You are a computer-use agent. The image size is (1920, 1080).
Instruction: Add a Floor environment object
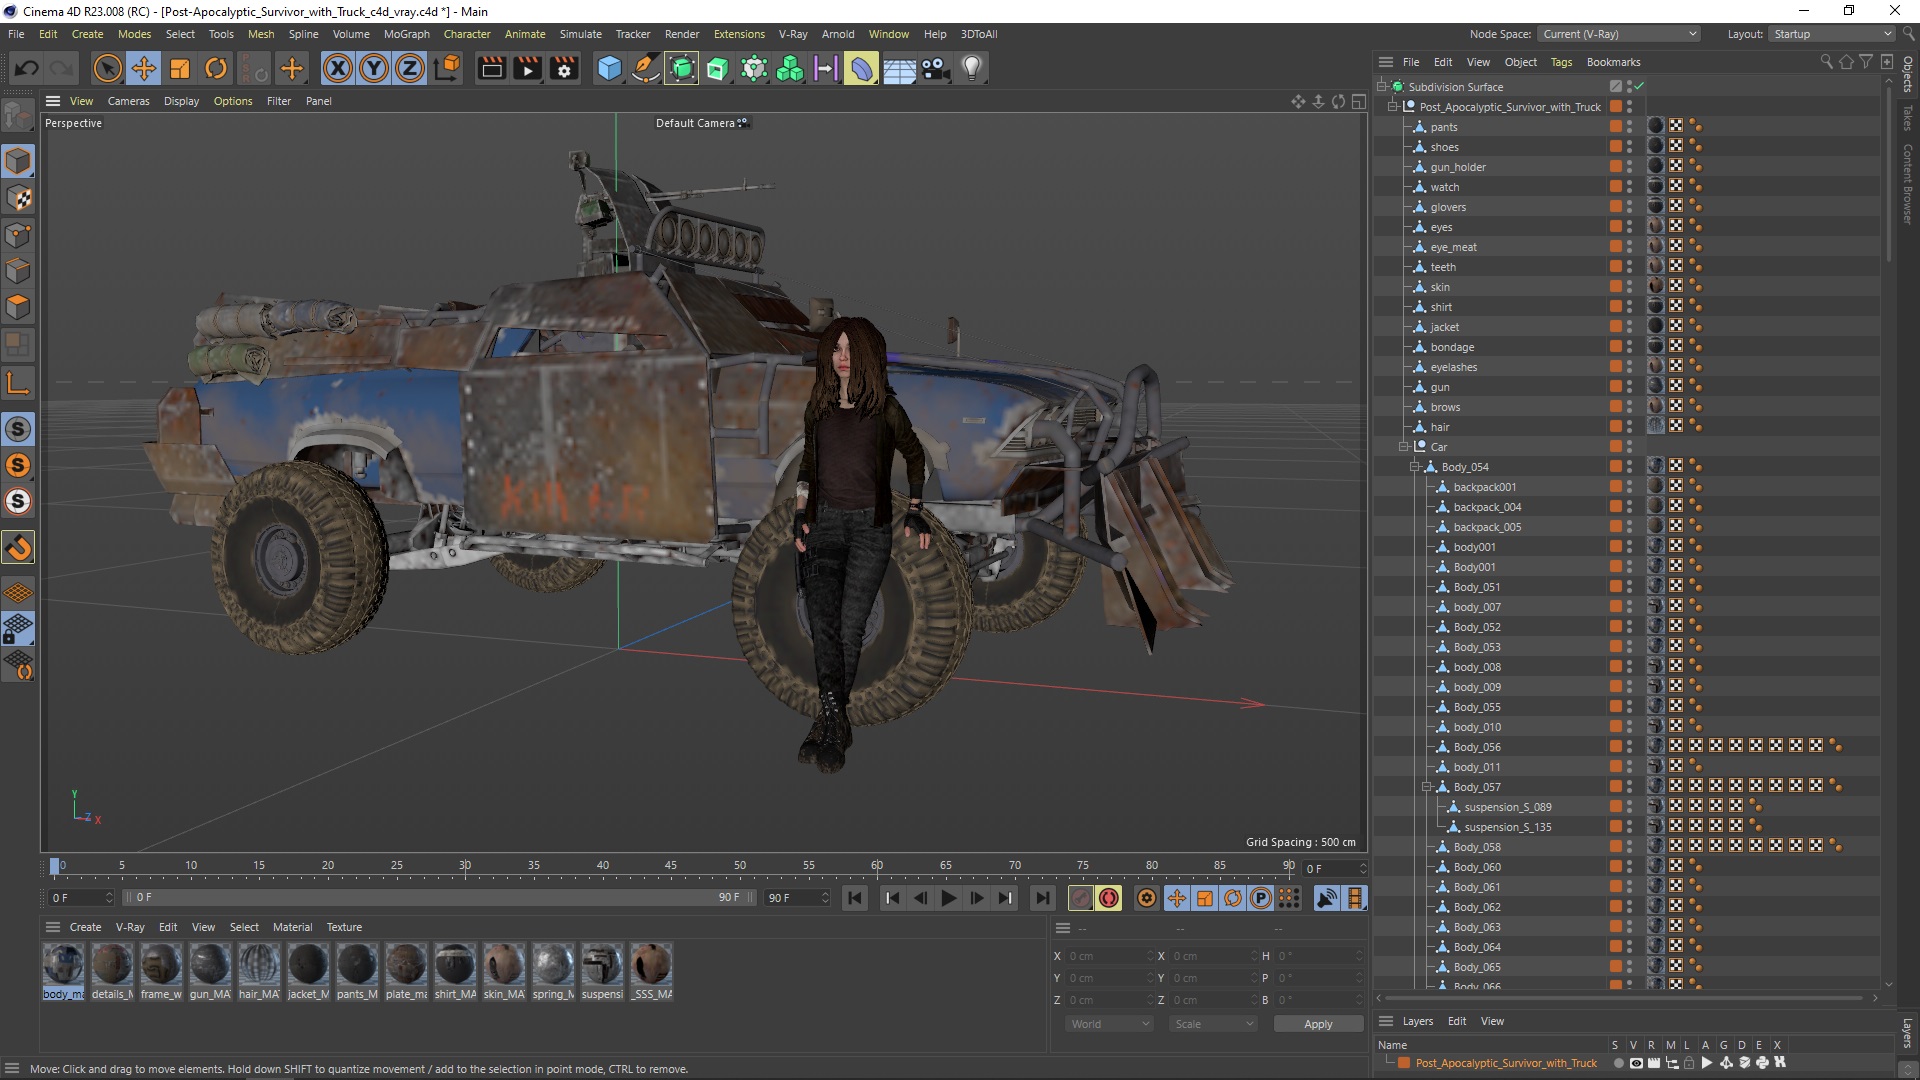pyautogui.click(x=899, y=68)
